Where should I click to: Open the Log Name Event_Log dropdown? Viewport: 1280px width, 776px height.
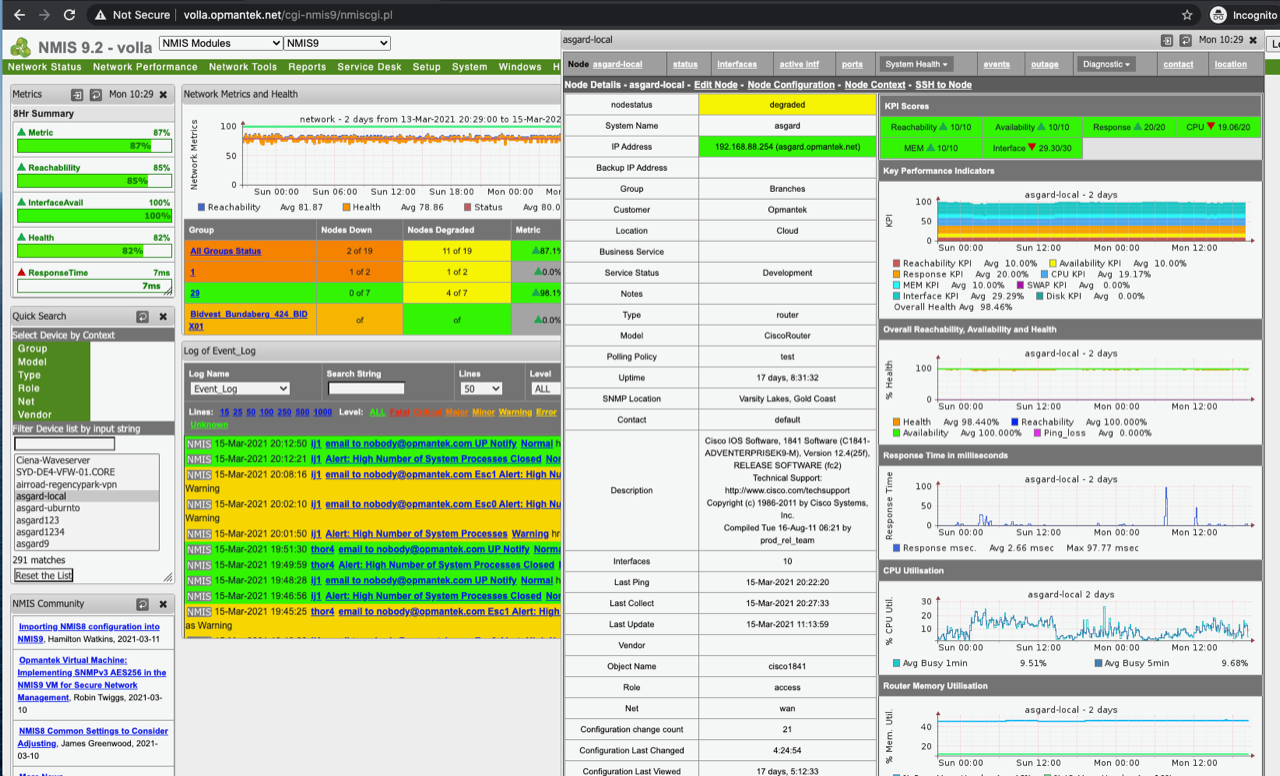tap(239, 388)
